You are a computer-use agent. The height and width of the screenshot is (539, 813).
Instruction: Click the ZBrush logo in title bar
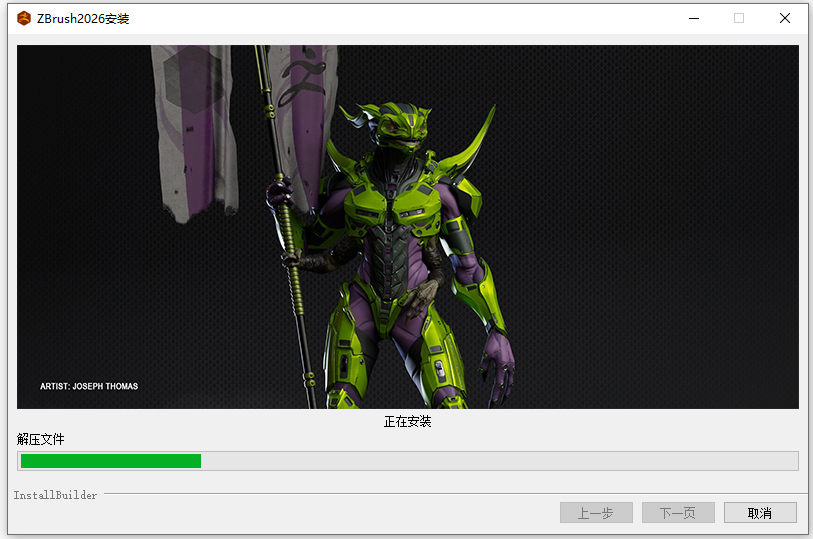[24, 18]
